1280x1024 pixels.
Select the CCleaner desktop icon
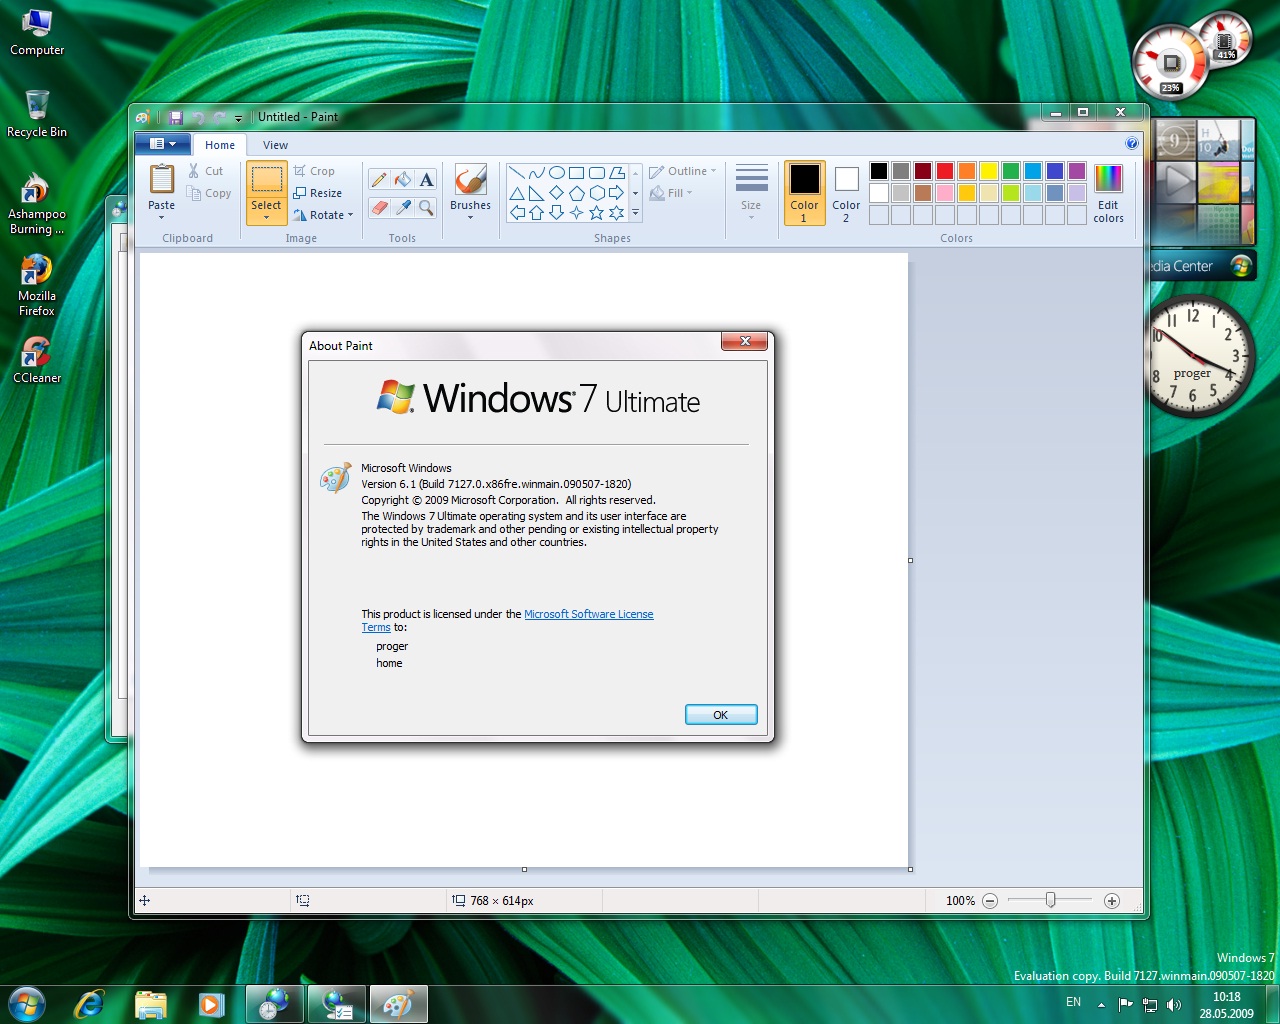37,360
